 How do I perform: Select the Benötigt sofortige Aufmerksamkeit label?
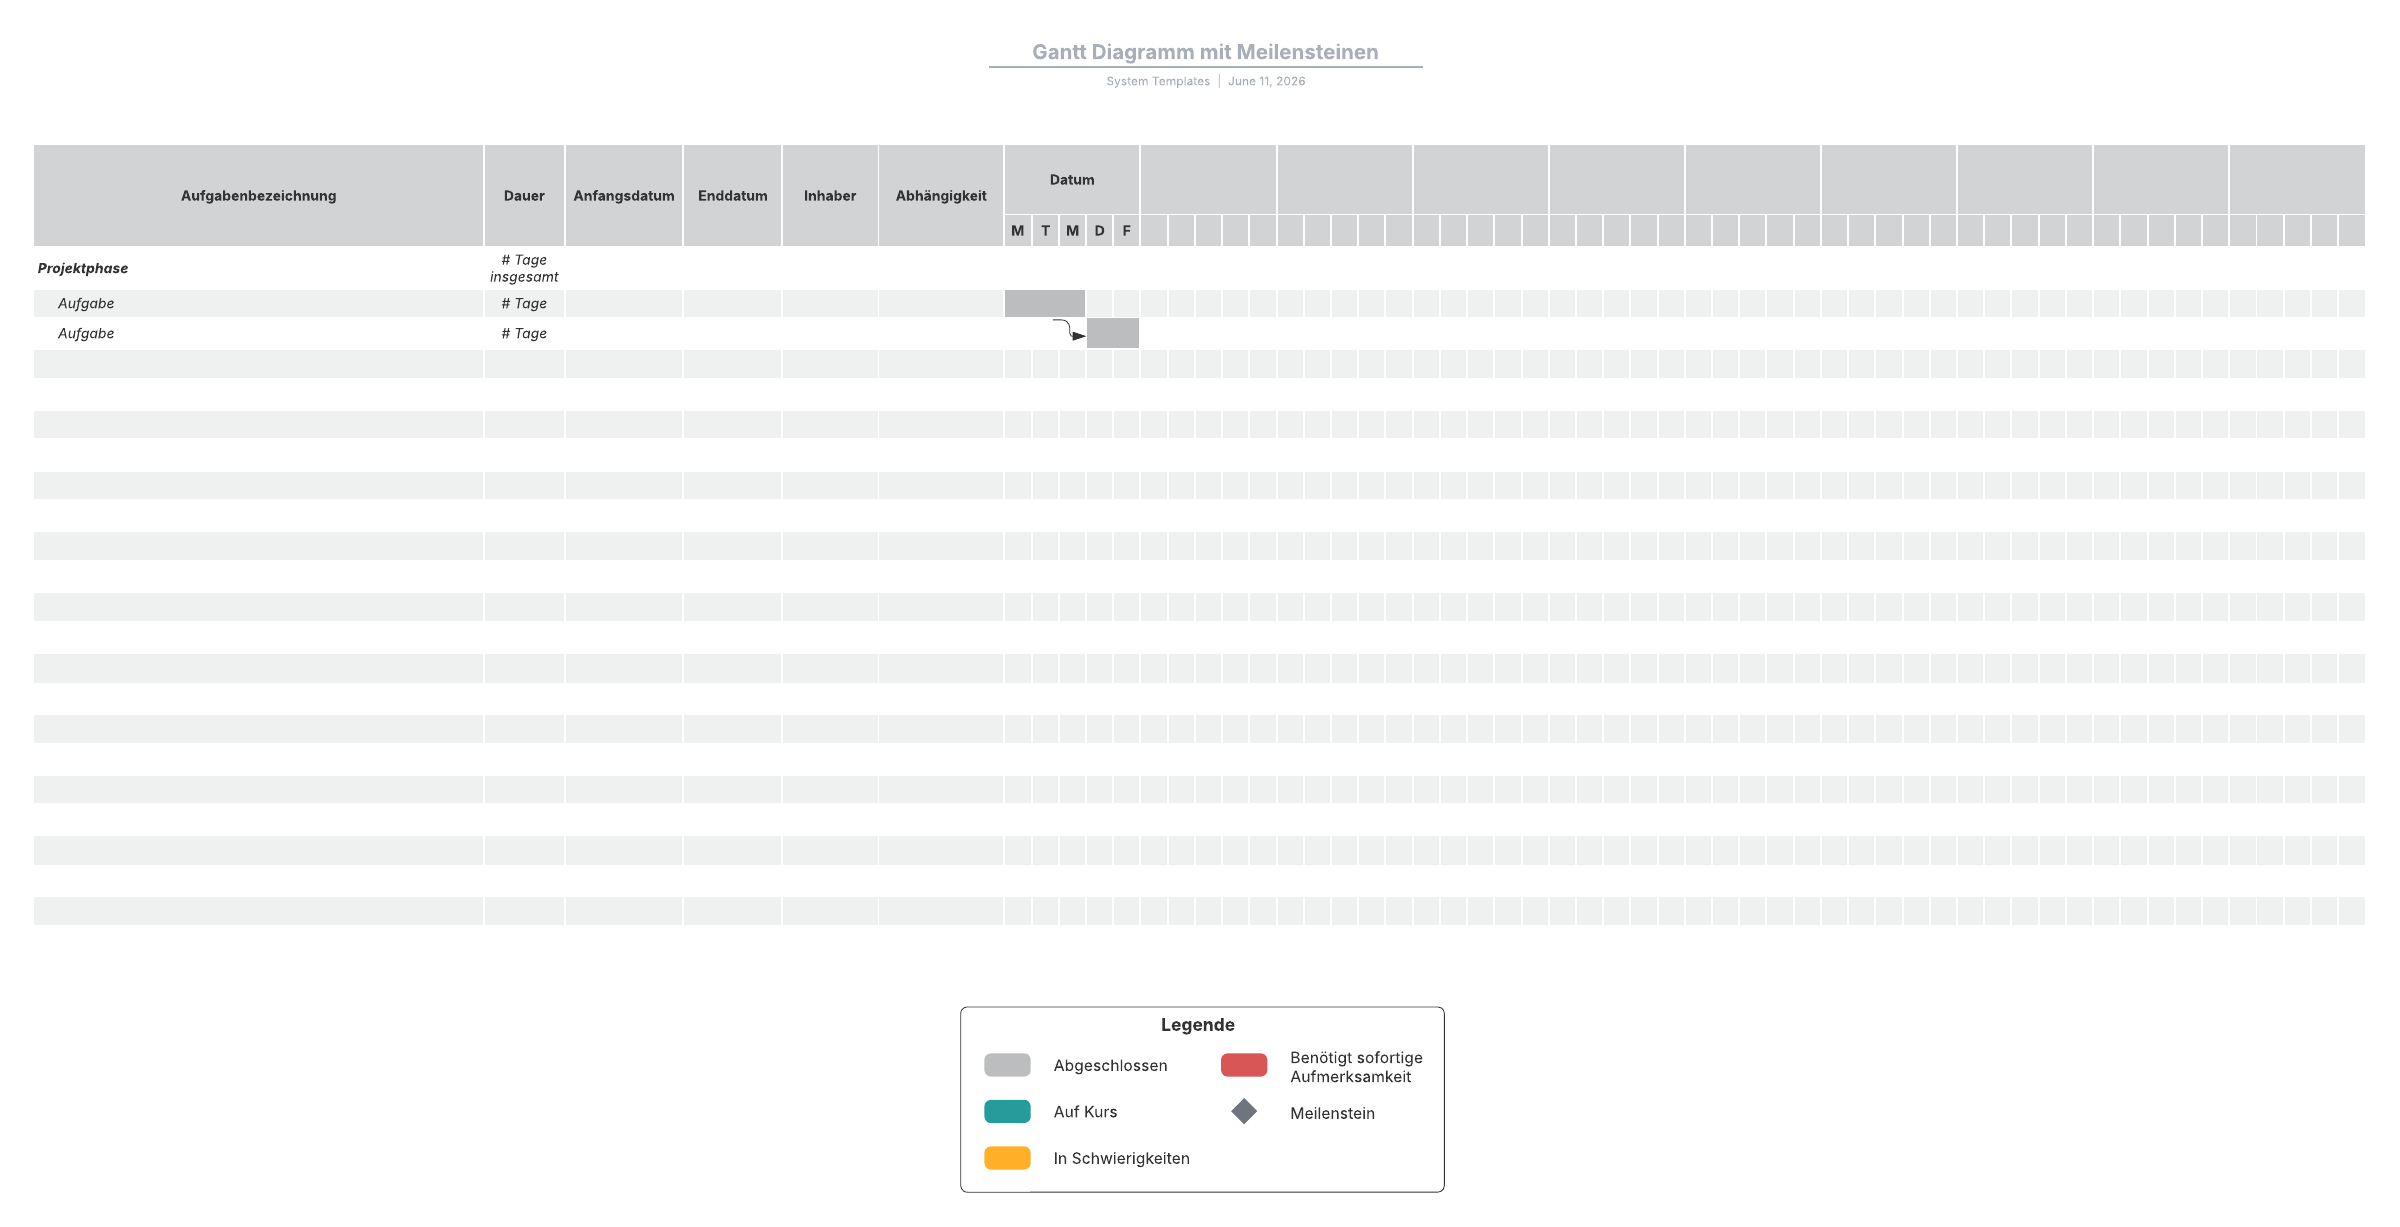(x=1356, y=1067)
